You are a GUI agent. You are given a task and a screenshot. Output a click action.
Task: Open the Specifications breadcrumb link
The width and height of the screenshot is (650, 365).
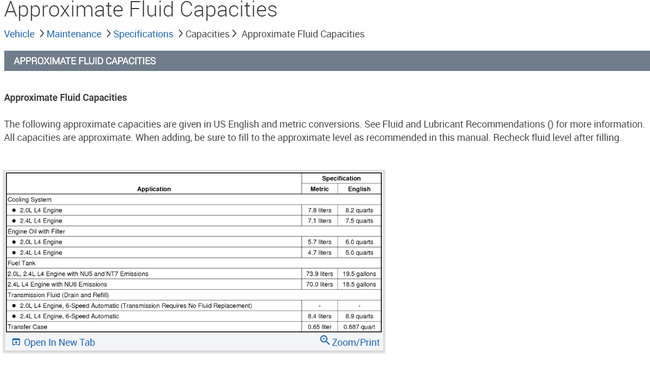(x=143, y=34)
